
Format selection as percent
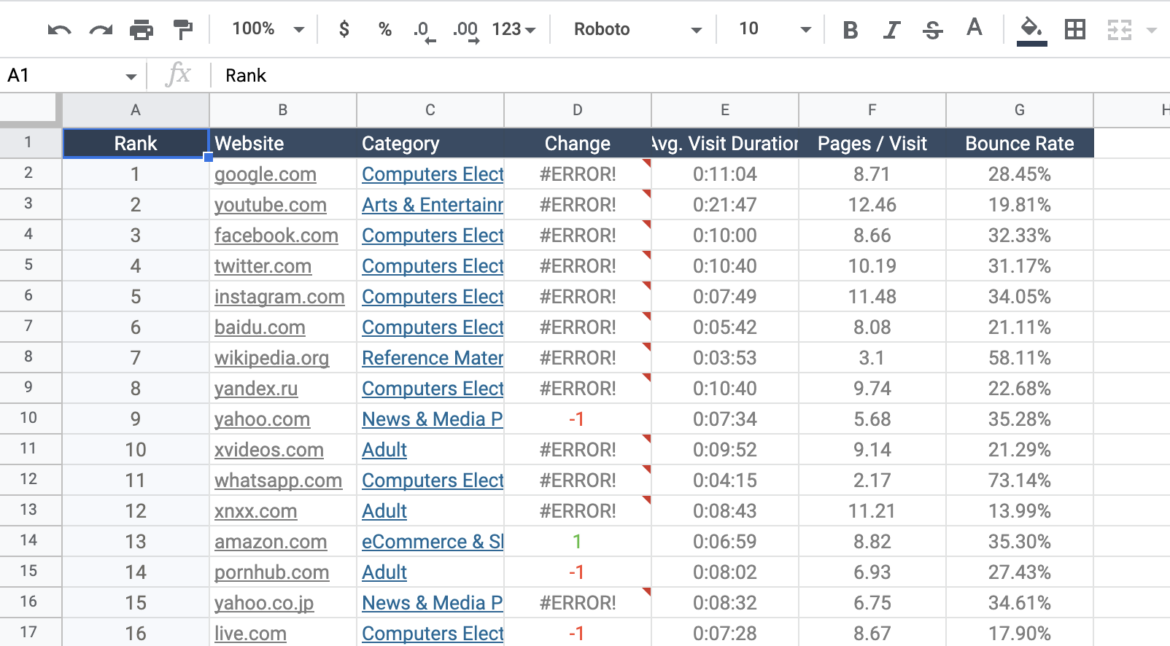[x=384, y=29]
